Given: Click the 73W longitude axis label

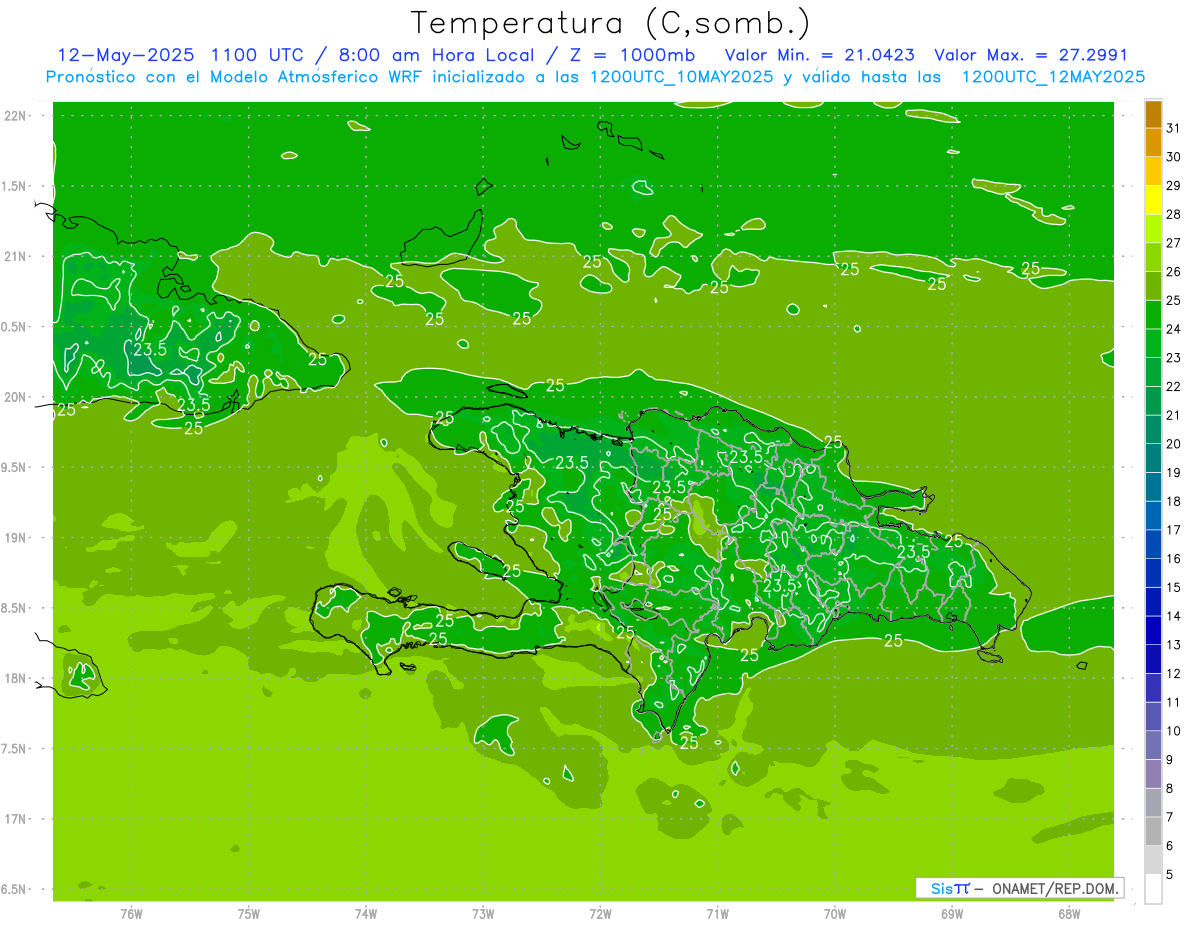Looking at the screenshot, I should pyautogui.click(x=483, y=913).
